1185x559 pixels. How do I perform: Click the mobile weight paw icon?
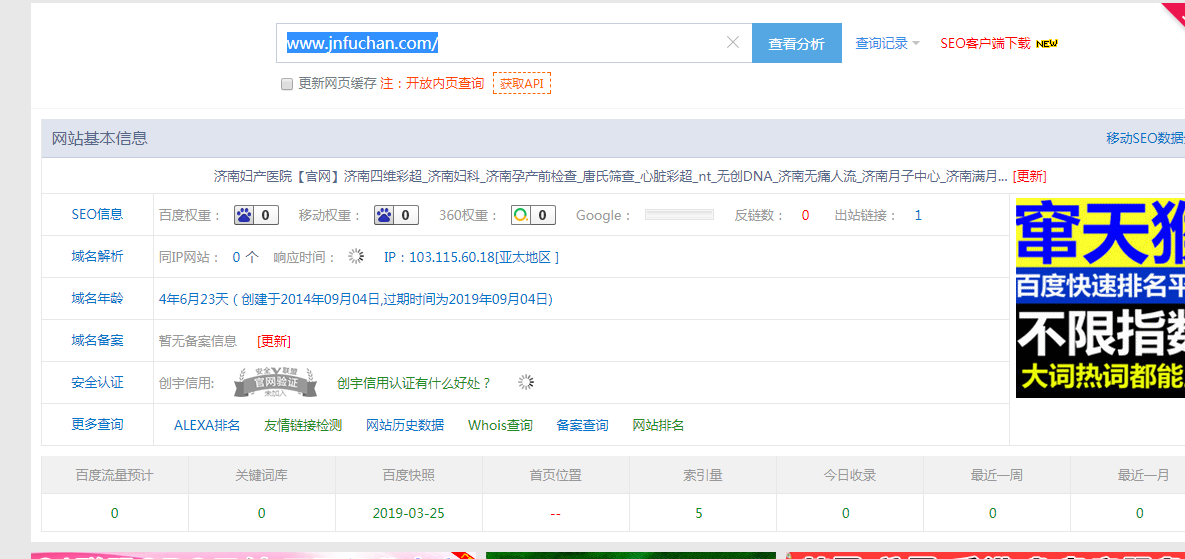point(384,215)
